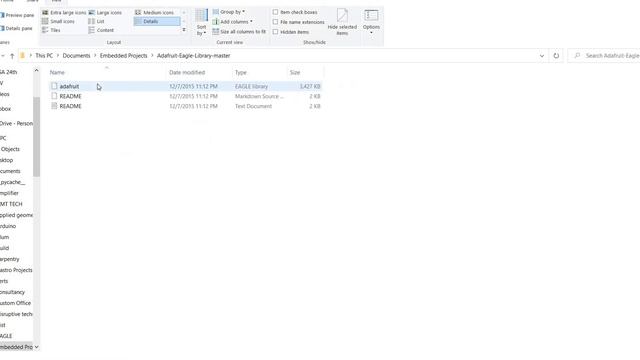Choose Large icons layout
This screenshot has height=360, width=640.
(105, 13)
